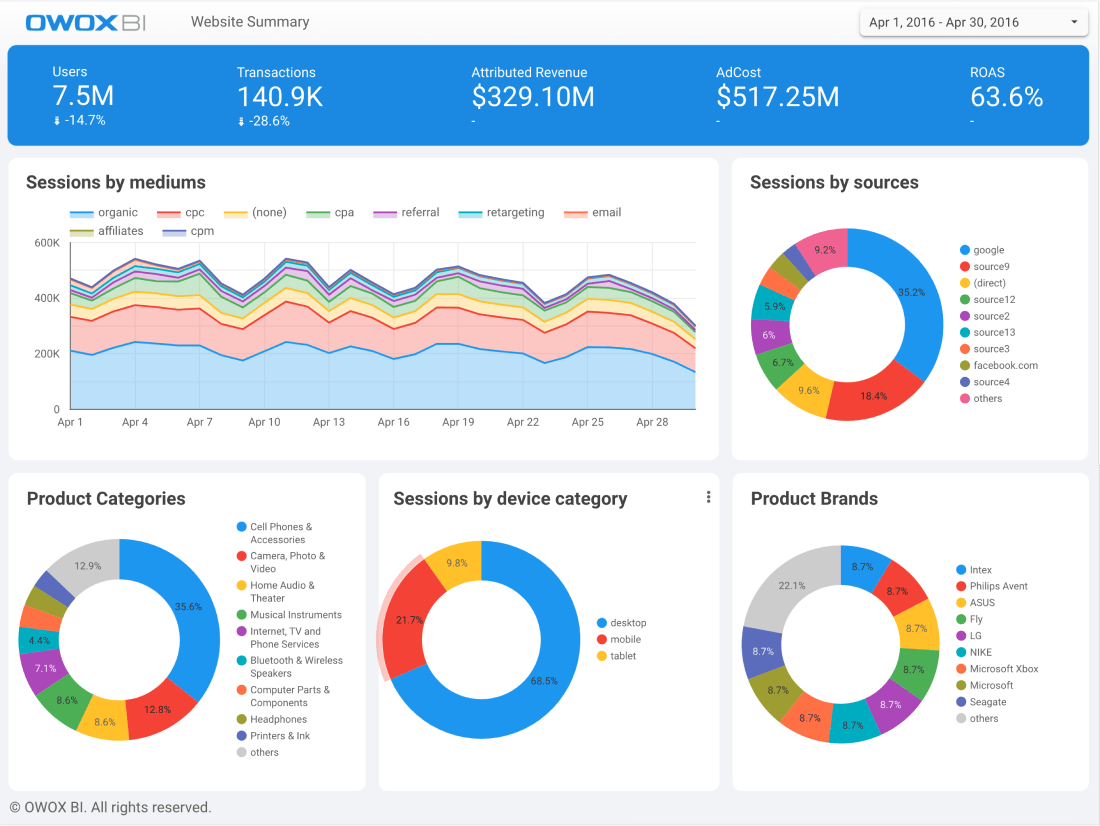Viewport: 1100px width, 826px height.
Task: Click the google legend entry in Sessions by sources
Action: [x=982, y=250]
